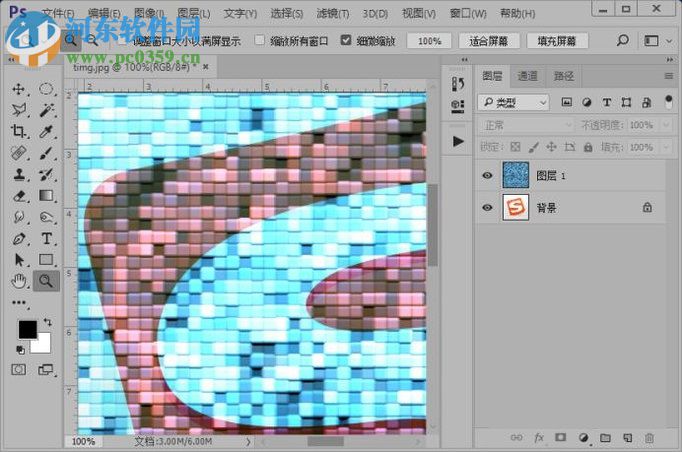The image size is (682, 452).
Task: Click the zoom out option icon
Action: (x=92, y=41)
